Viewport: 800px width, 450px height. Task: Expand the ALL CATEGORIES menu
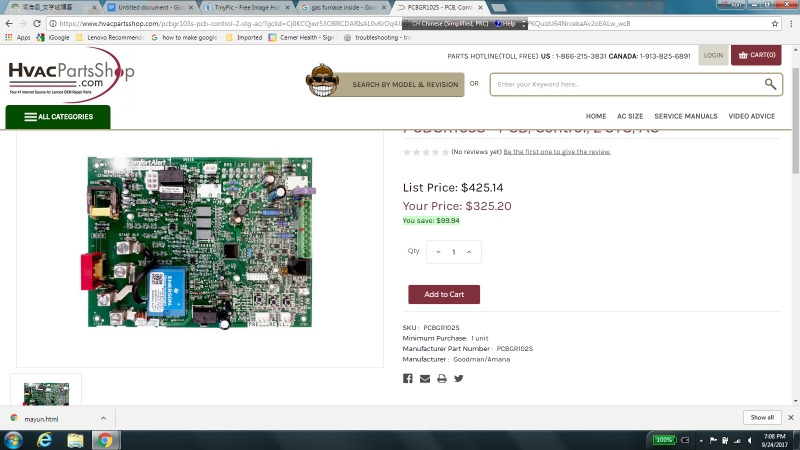(x=58, y=117)
